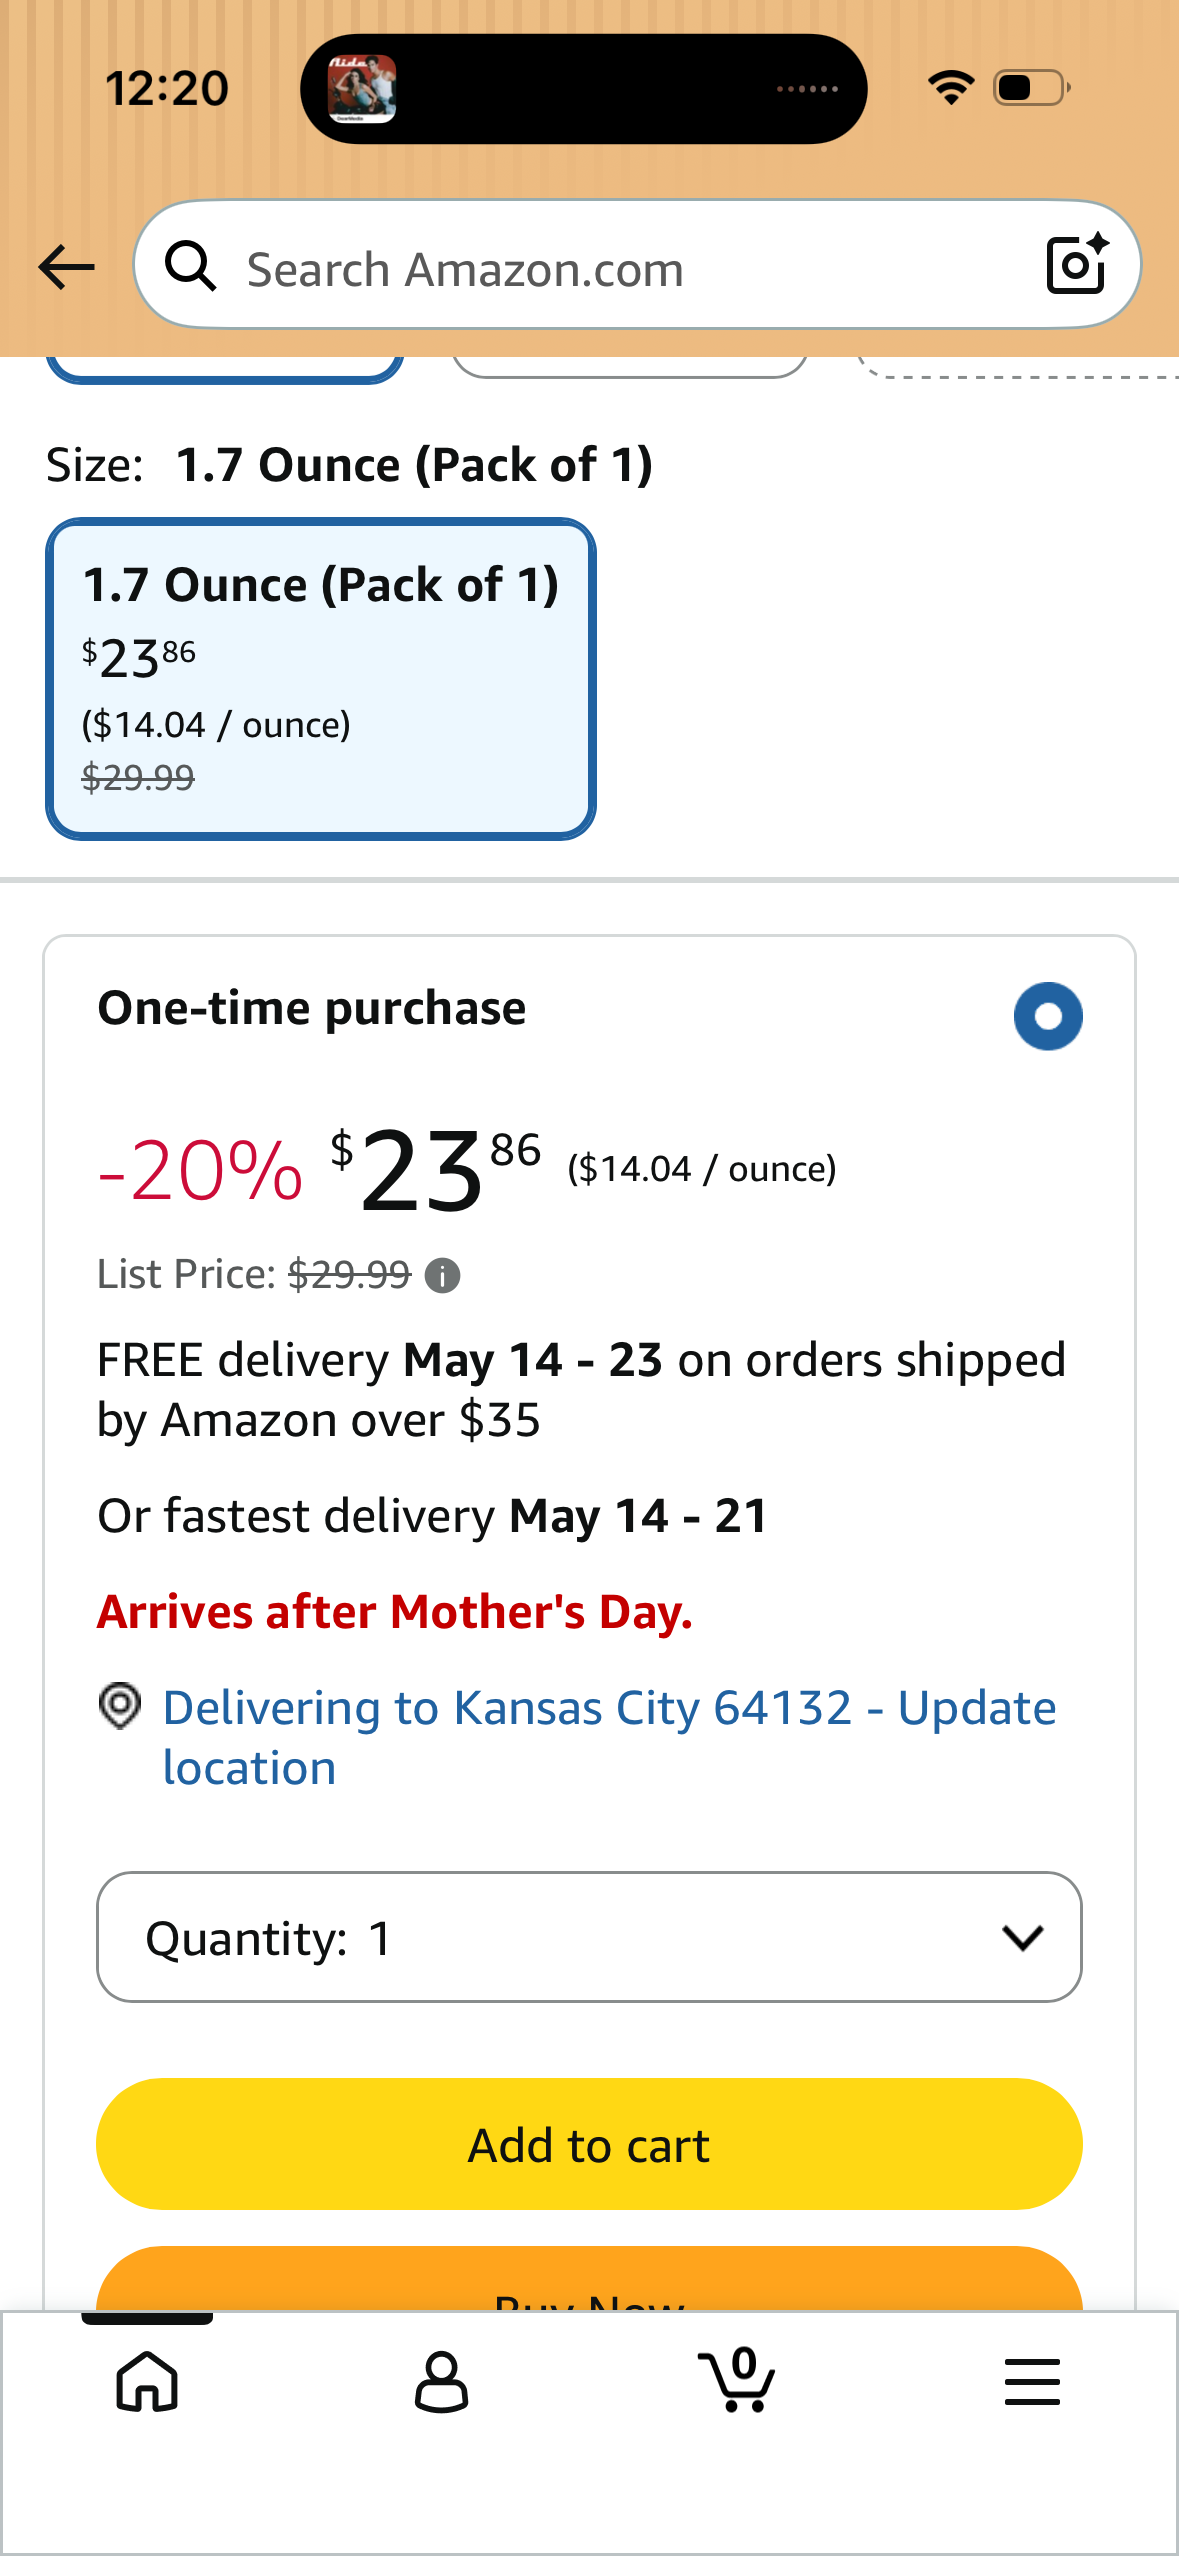Tap the now-playing album thumbnail in Dynamic Island

(x=362, y=89)
